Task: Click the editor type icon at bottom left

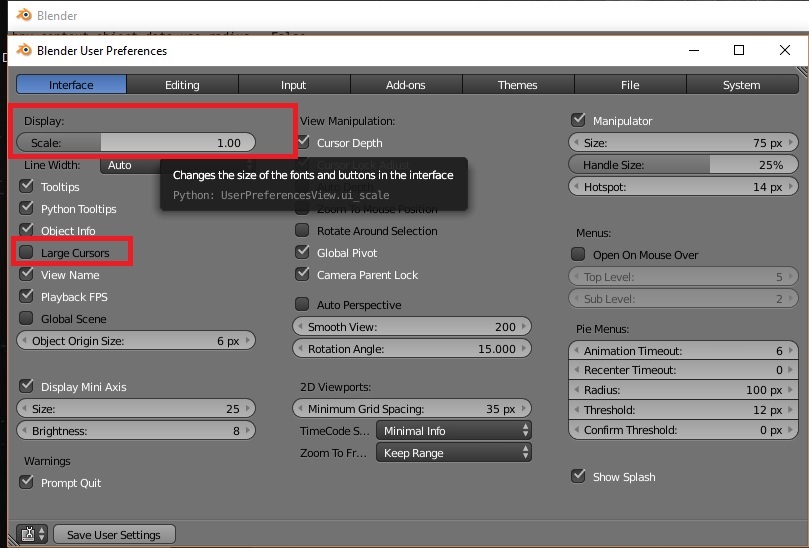Action: 28,534
